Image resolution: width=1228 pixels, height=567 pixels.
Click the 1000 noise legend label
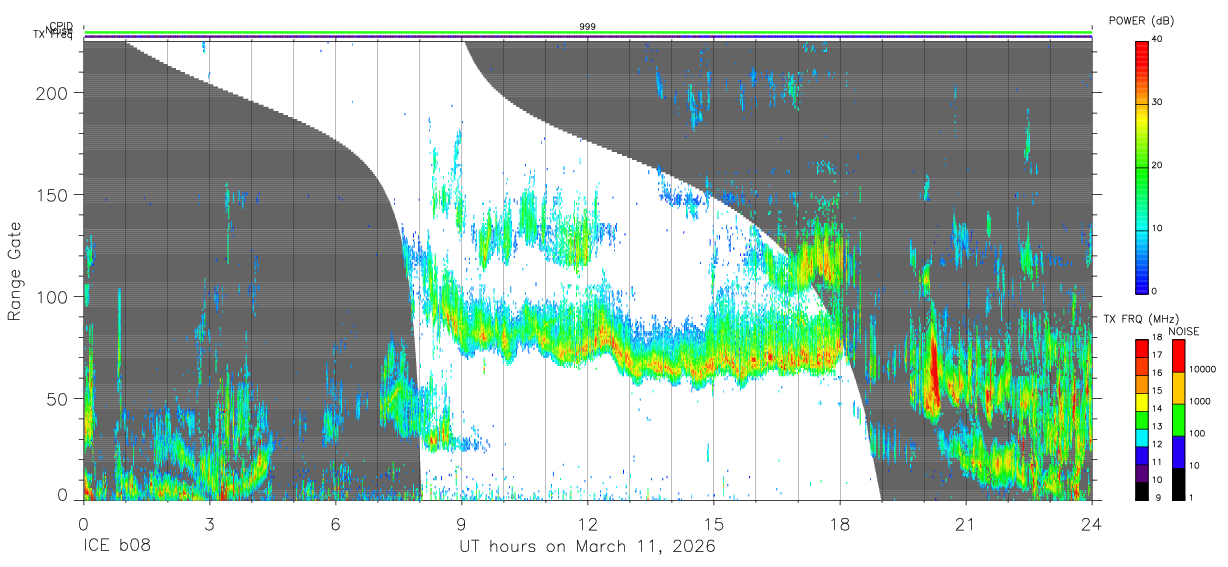pyautogui.click(x=1201, y=401)
